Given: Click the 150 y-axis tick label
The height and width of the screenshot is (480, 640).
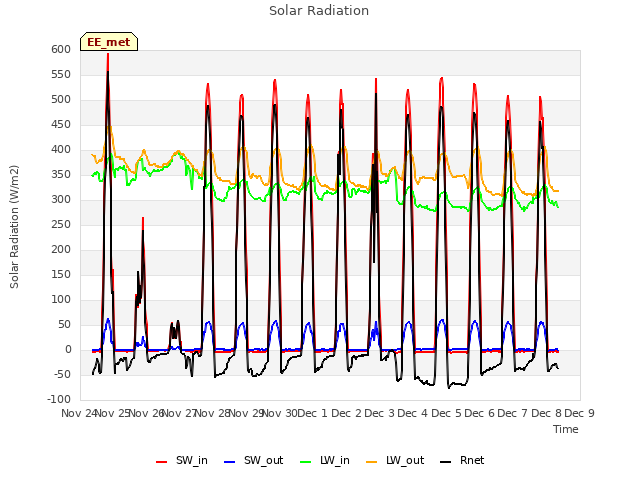Looking at the screenshot, I should coord(61,274).
